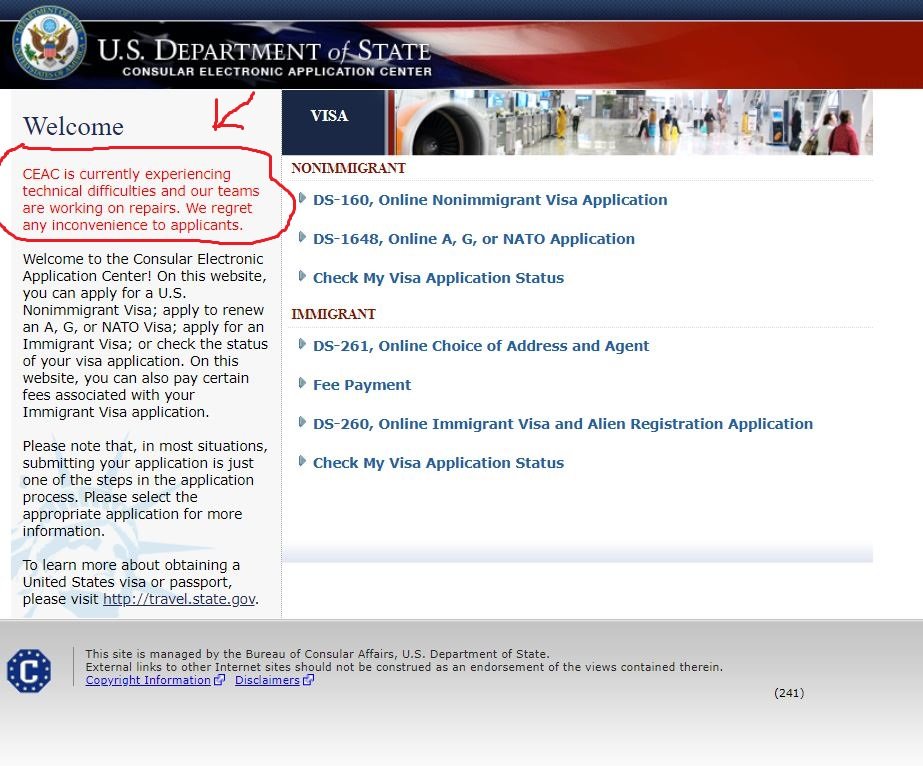923x766 pixels.
Task: Click 'To learn more about obtaining a' text
Action: point(141,582)
